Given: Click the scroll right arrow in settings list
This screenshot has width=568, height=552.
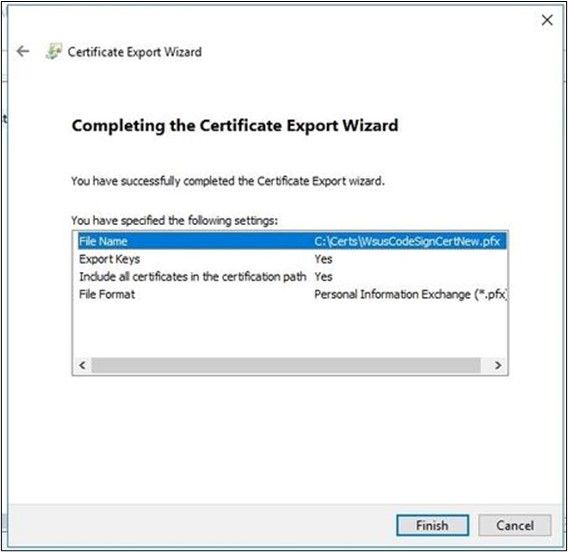Looking at the screenshot, I should pyautogui.click(x=498, y=365).
